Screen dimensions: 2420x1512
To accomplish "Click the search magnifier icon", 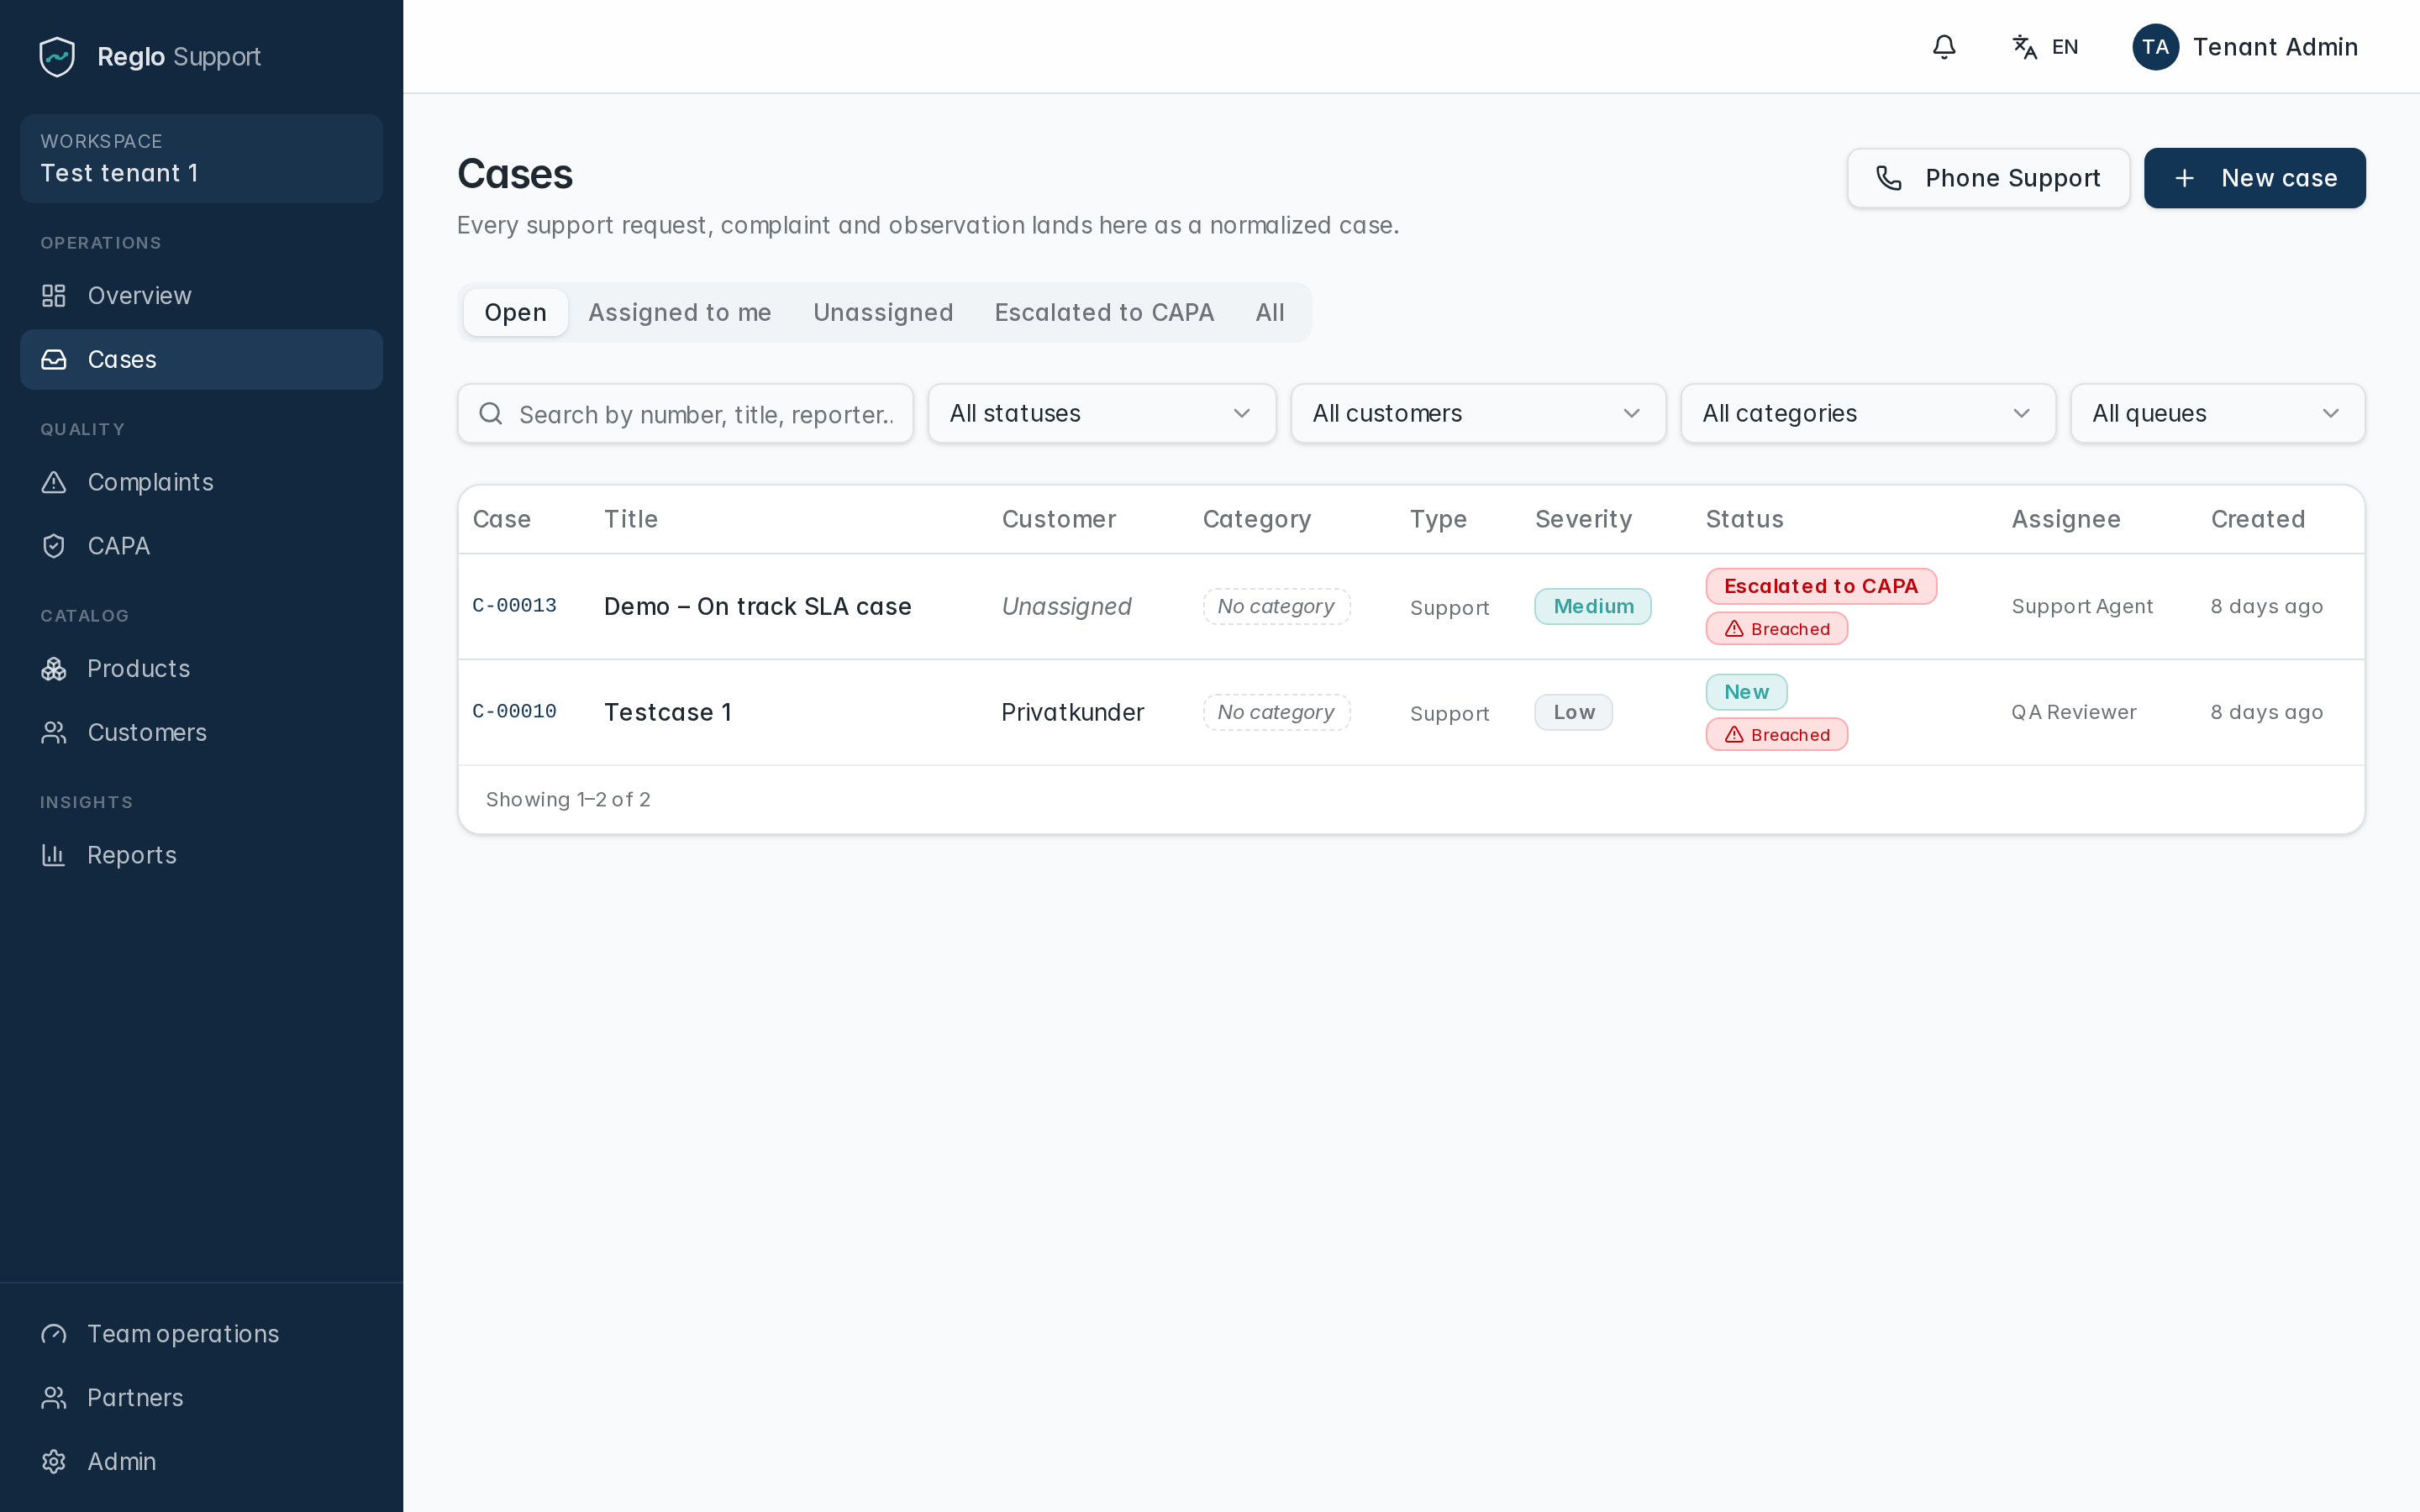I will pos(491,414).
